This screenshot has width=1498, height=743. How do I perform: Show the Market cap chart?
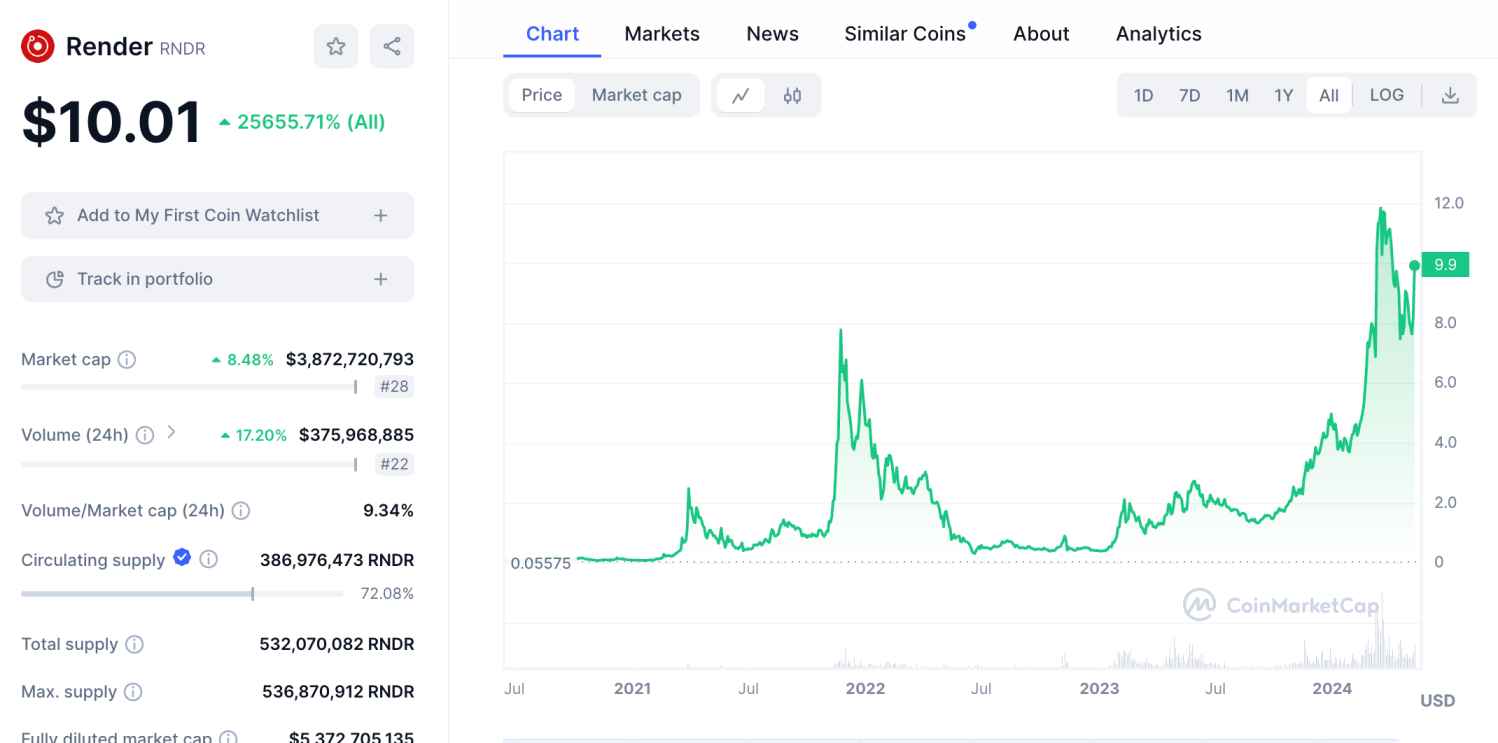click(x=637, y=95)
